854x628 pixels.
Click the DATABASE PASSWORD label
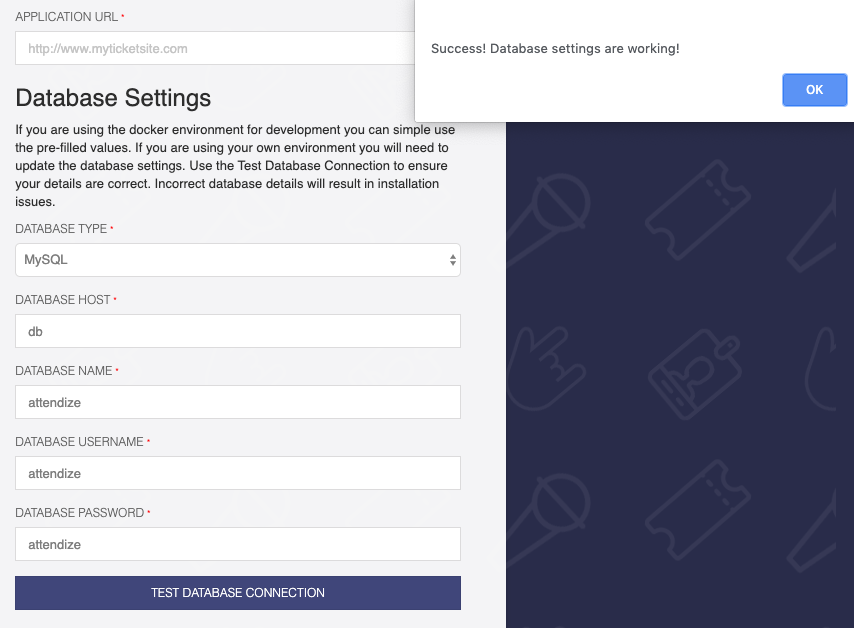tap(79, 513)
